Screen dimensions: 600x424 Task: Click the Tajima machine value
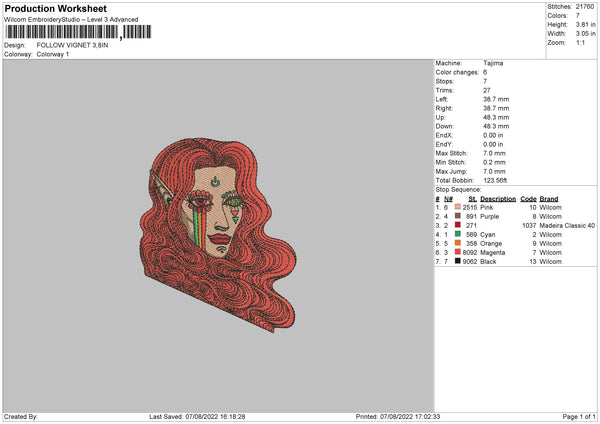click(493, 63)
